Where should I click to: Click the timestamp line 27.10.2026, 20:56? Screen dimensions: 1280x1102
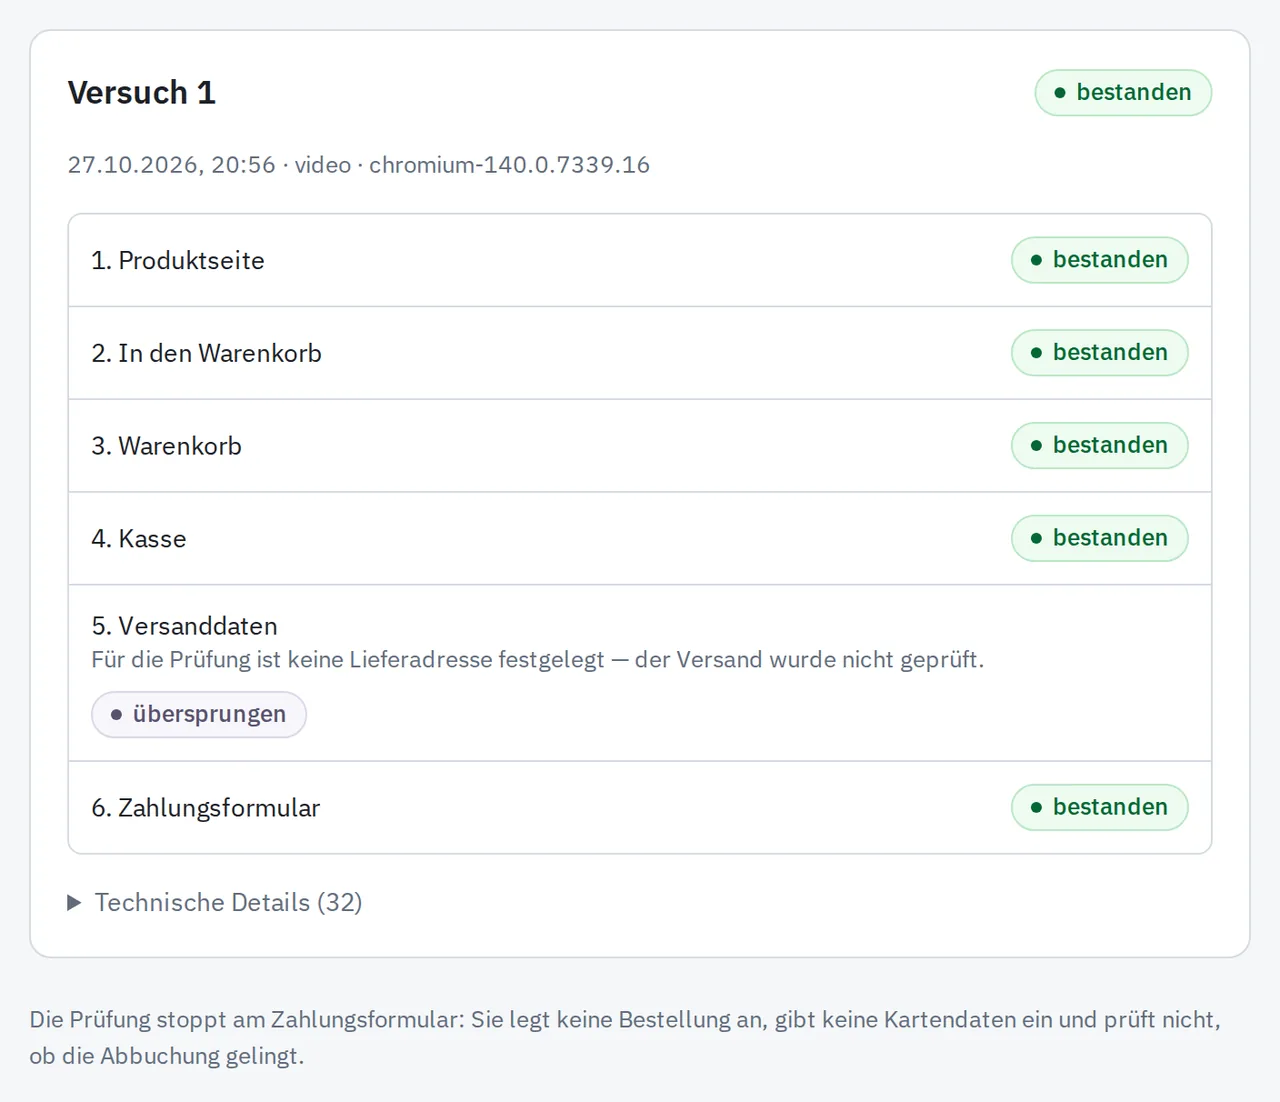[x=358, y=165]
